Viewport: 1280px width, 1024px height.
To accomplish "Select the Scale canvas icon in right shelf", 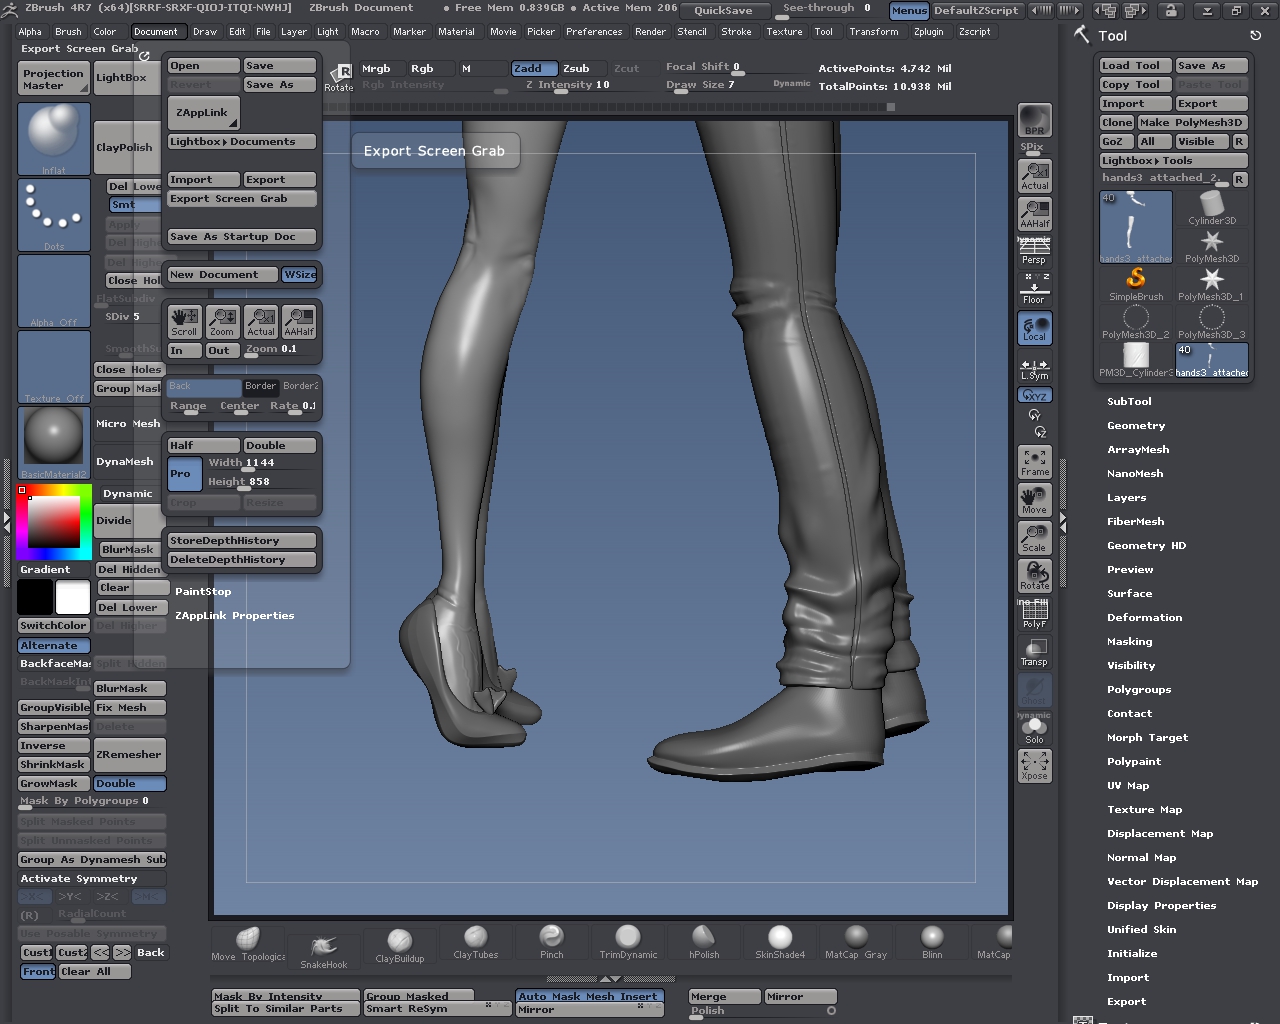I will [1034, 538].
